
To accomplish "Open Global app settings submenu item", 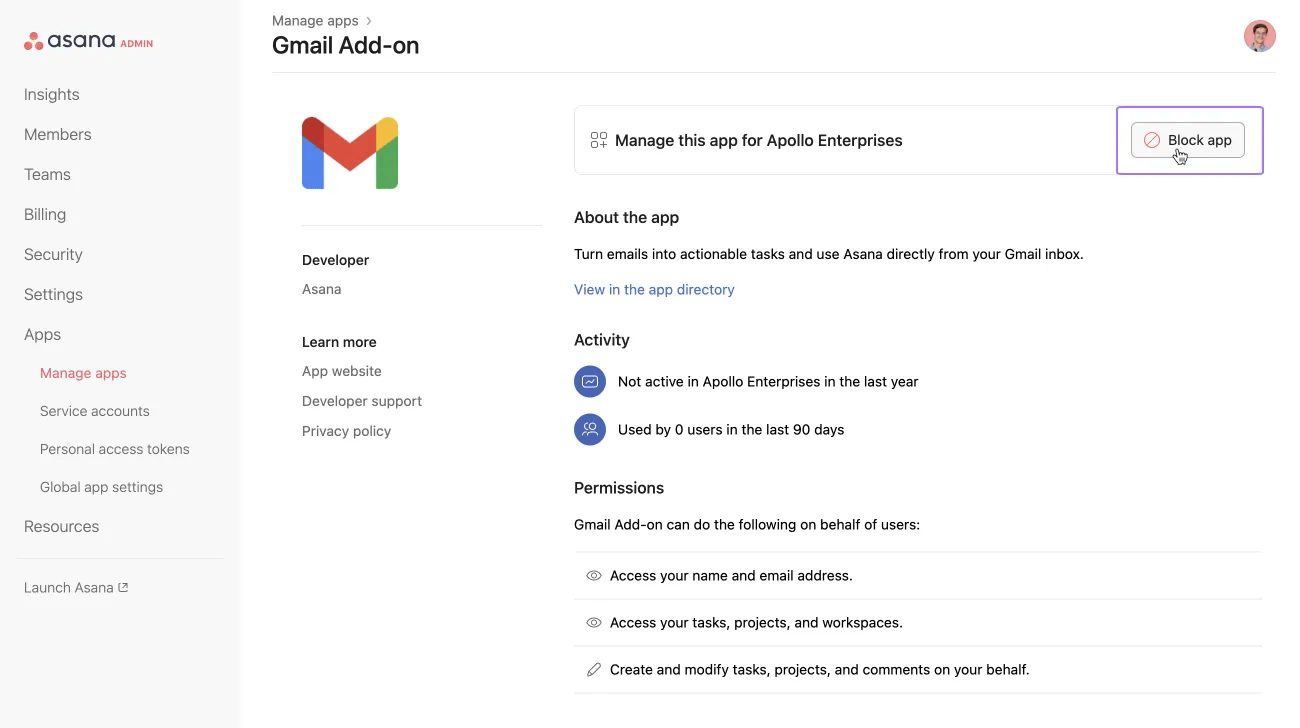I will 101,487.
